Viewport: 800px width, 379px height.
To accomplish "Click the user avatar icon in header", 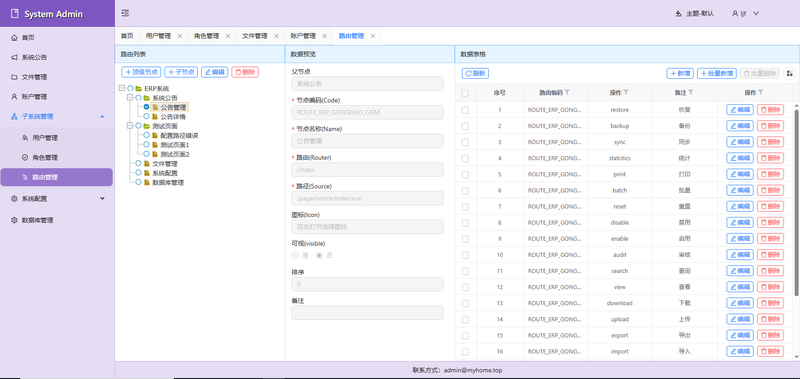I will 735,14.
